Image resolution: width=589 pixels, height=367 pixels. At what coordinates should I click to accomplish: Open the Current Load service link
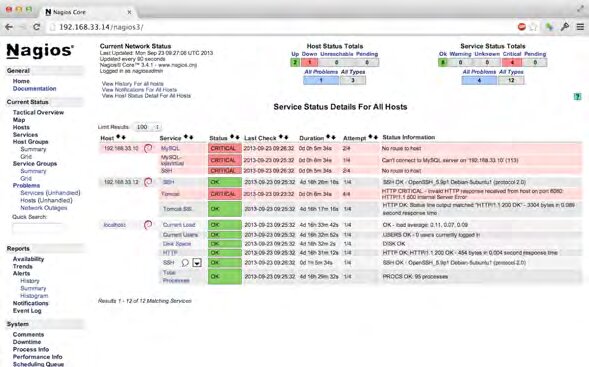point(179,225)
